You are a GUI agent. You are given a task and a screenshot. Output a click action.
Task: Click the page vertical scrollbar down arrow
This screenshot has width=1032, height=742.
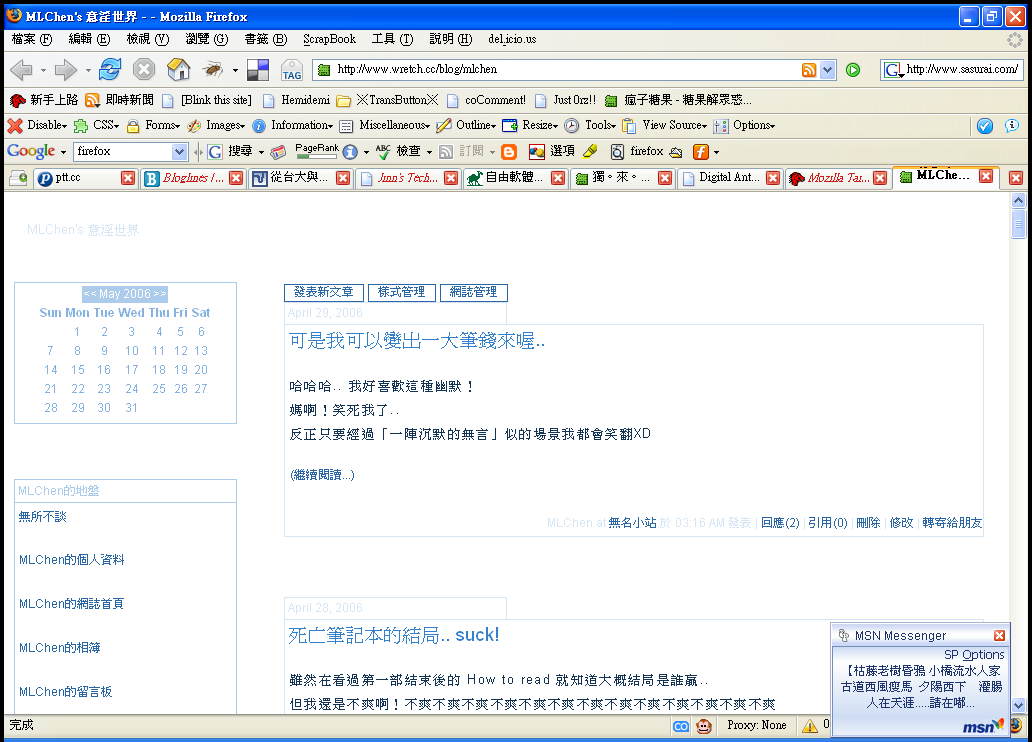point(1018,705)
